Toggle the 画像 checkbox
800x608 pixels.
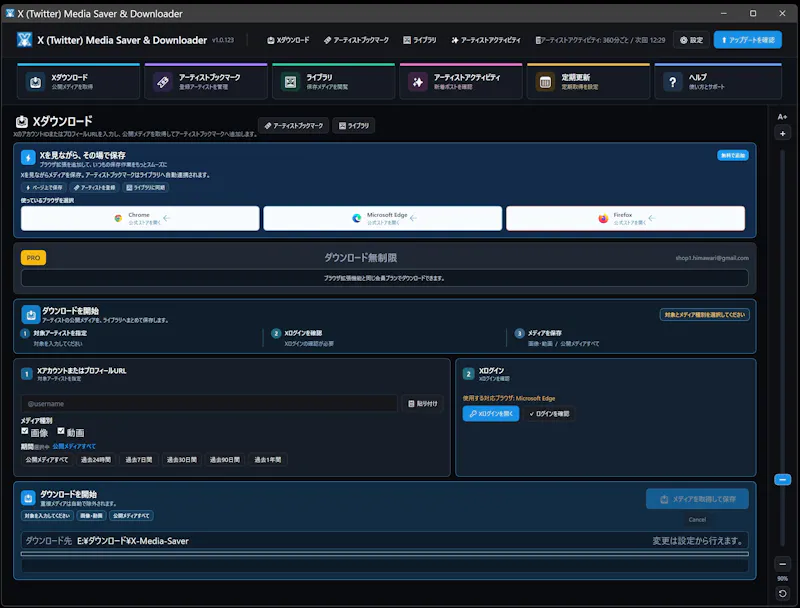[24, 431]
